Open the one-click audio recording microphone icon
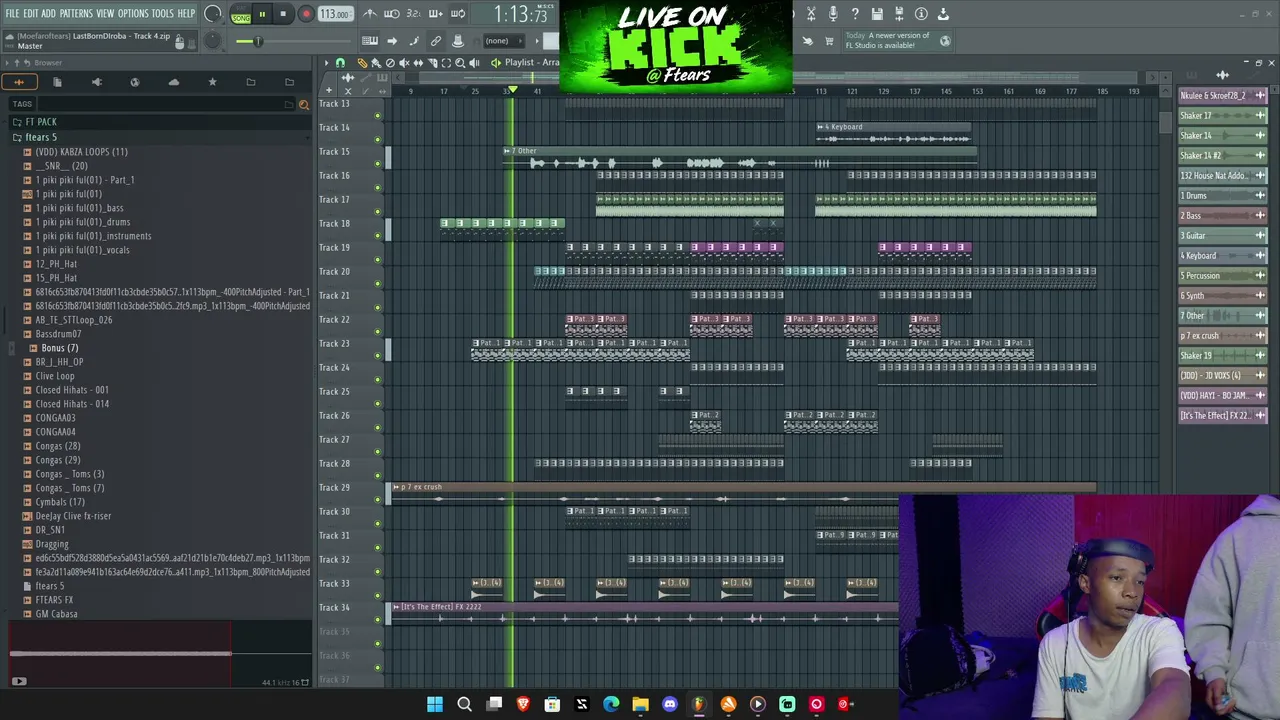Viewport: 1280px width, 720px height. click(x=833, y=14)
